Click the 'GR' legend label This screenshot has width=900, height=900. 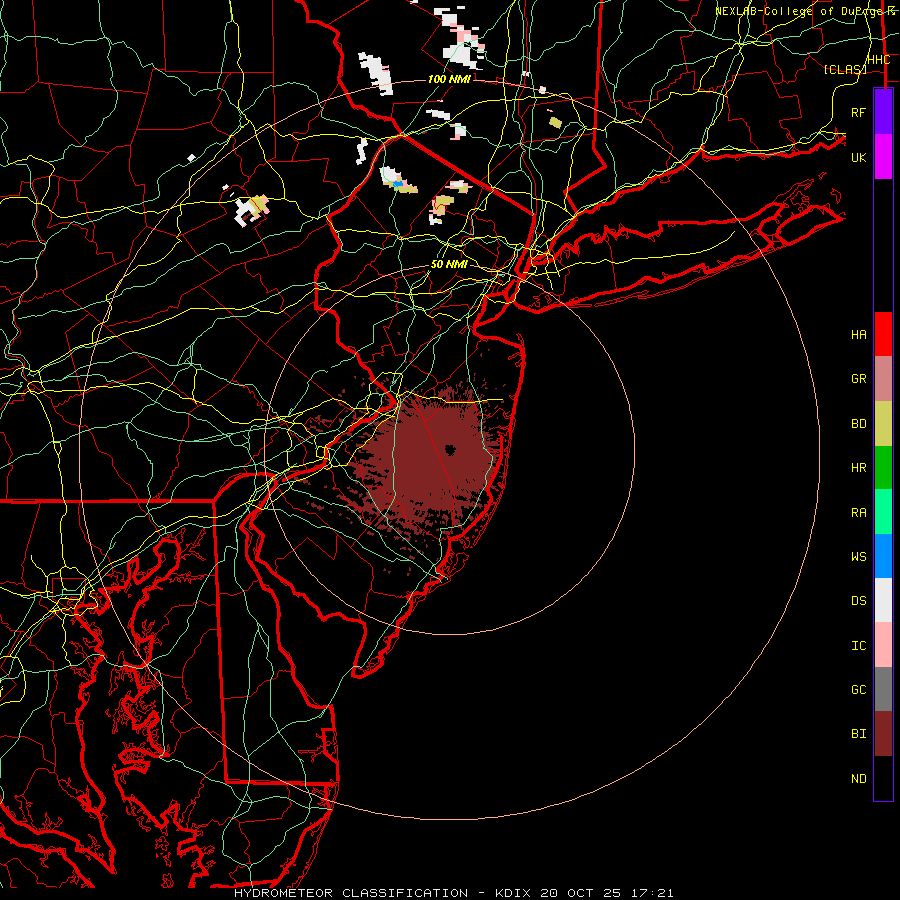[859, 379]
